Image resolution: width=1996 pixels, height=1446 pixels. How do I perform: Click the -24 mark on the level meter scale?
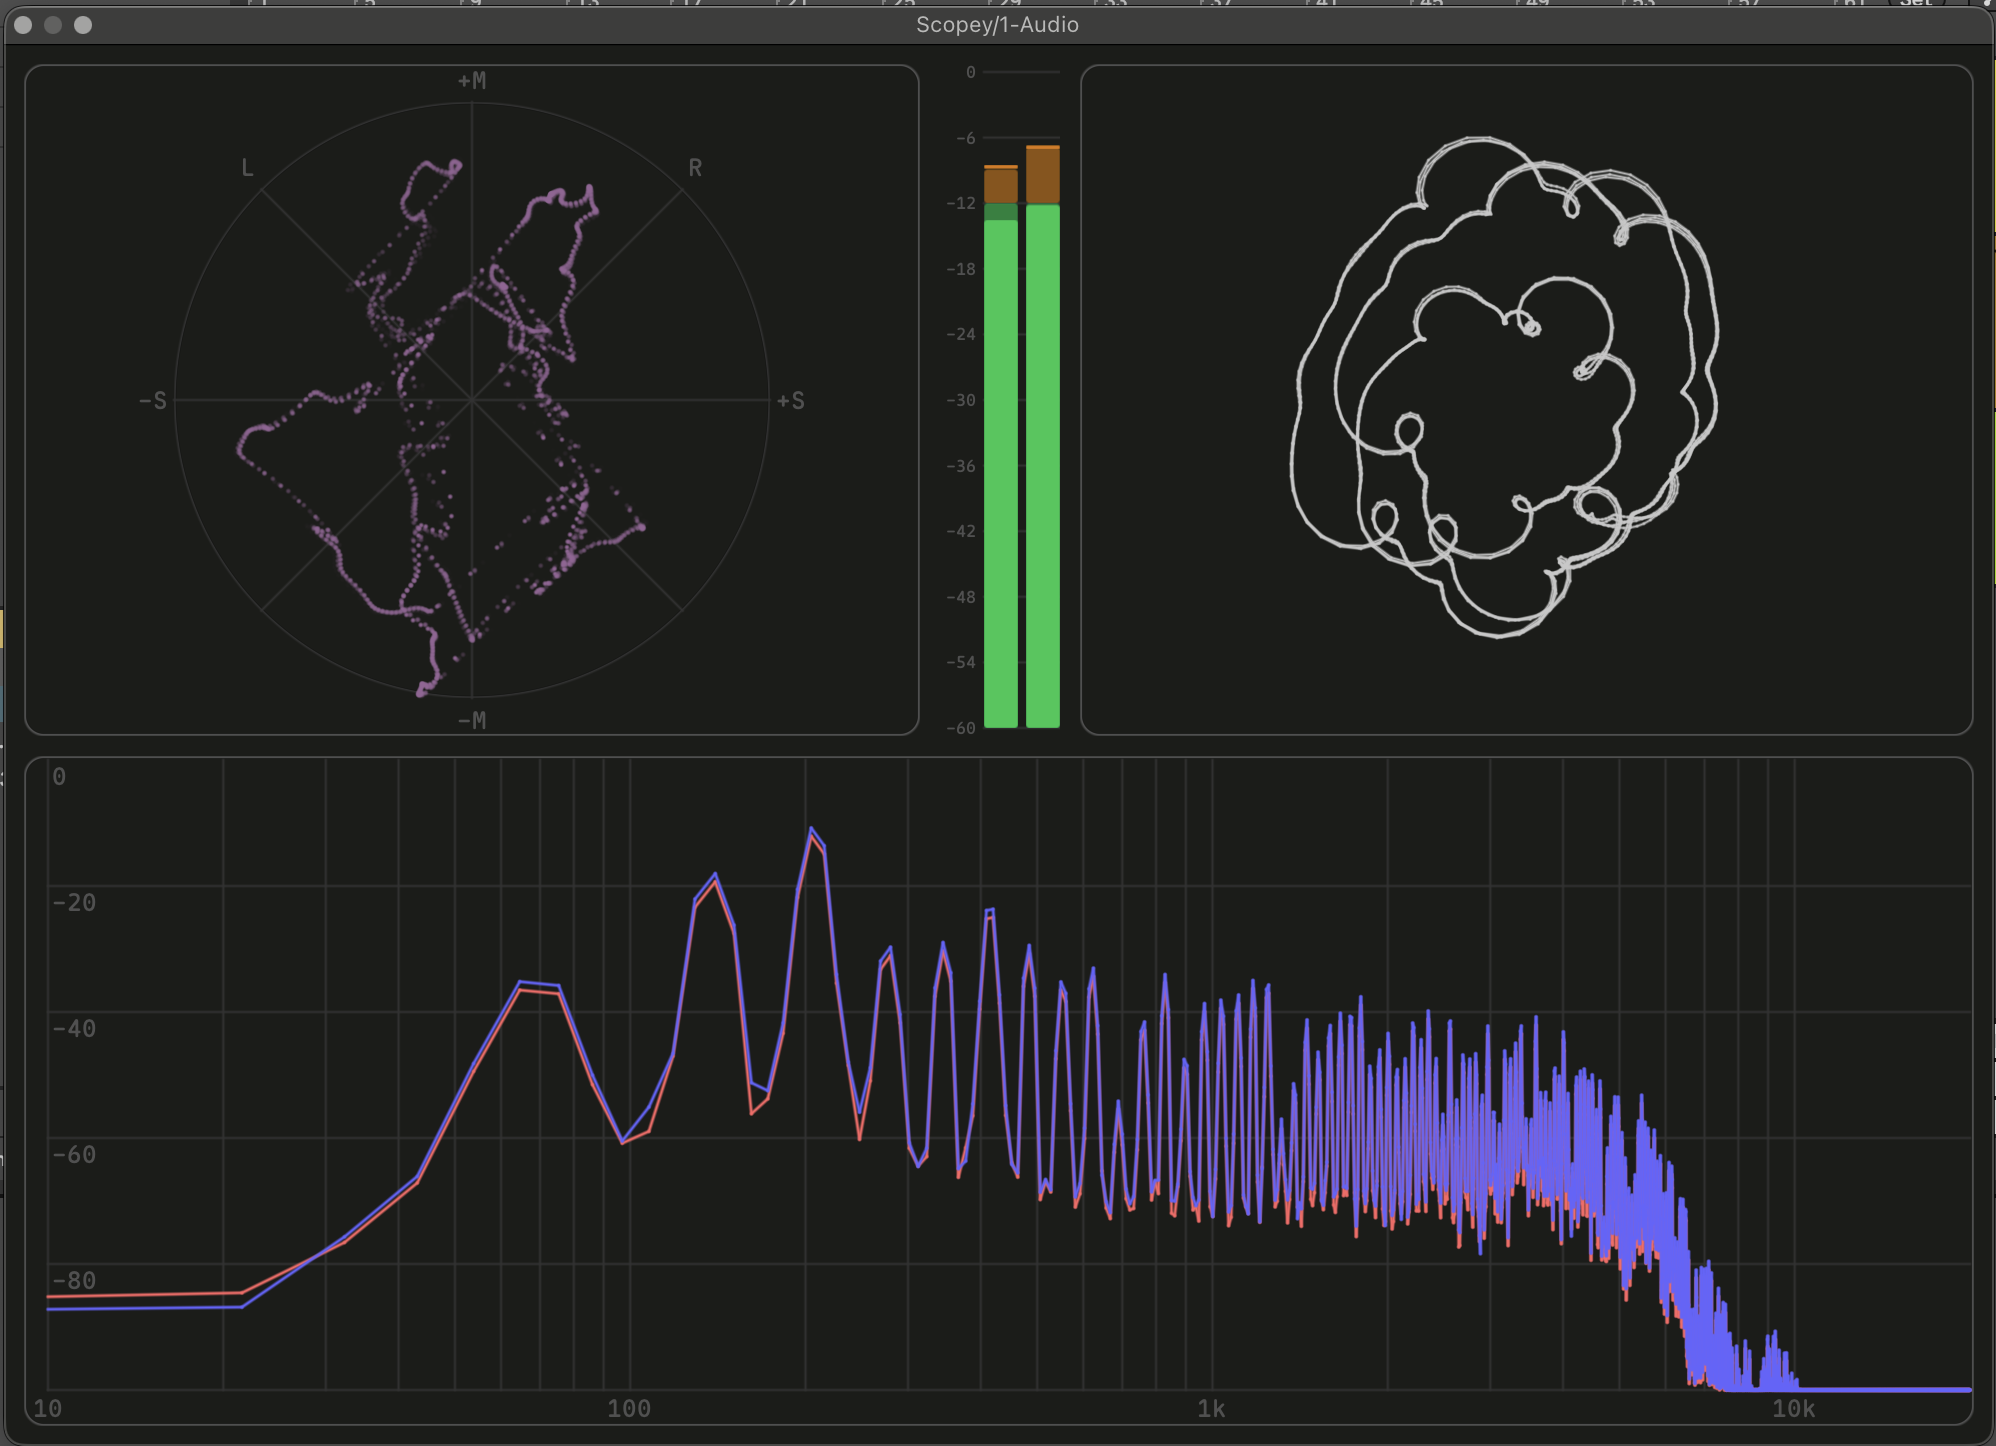pos(961,334)
